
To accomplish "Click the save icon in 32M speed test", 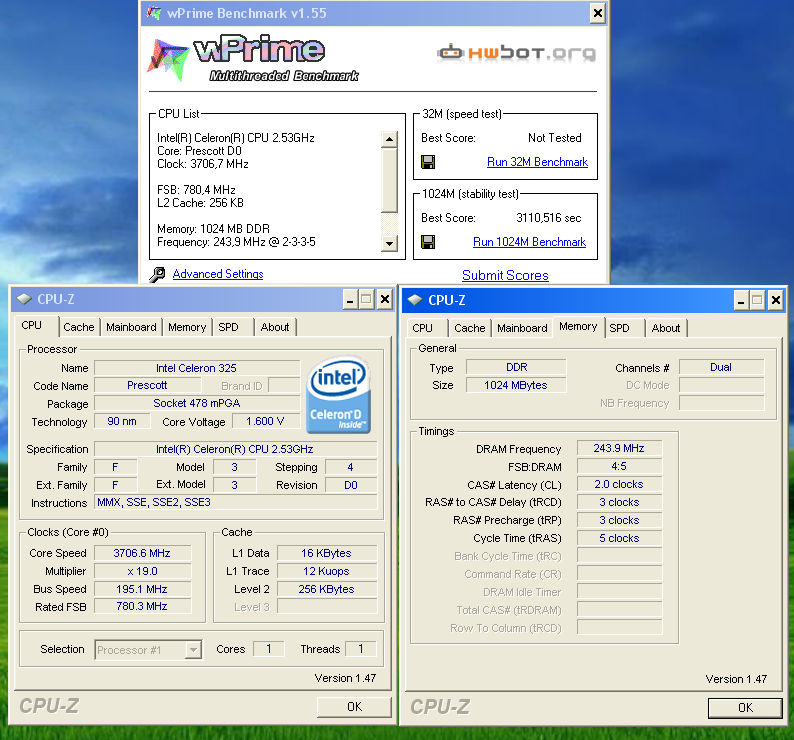I will click(x=428, y=162).
